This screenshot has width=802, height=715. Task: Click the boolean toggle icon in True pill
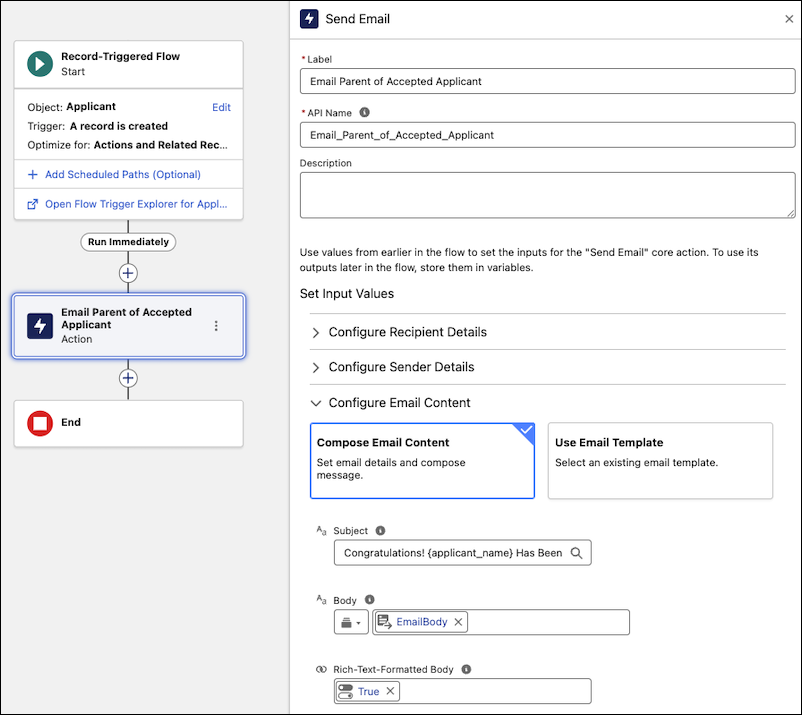pos(345,691)
